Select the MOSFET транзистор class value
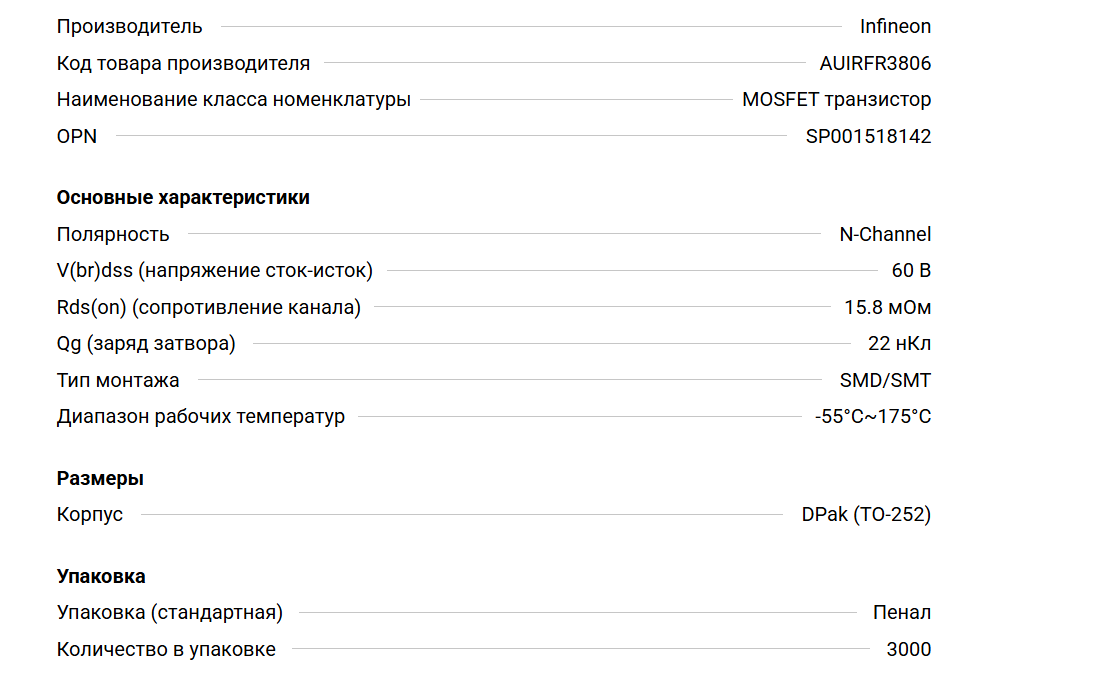Image resolution: width=1102 pixels, height=682 pixels. pos(836,99)
